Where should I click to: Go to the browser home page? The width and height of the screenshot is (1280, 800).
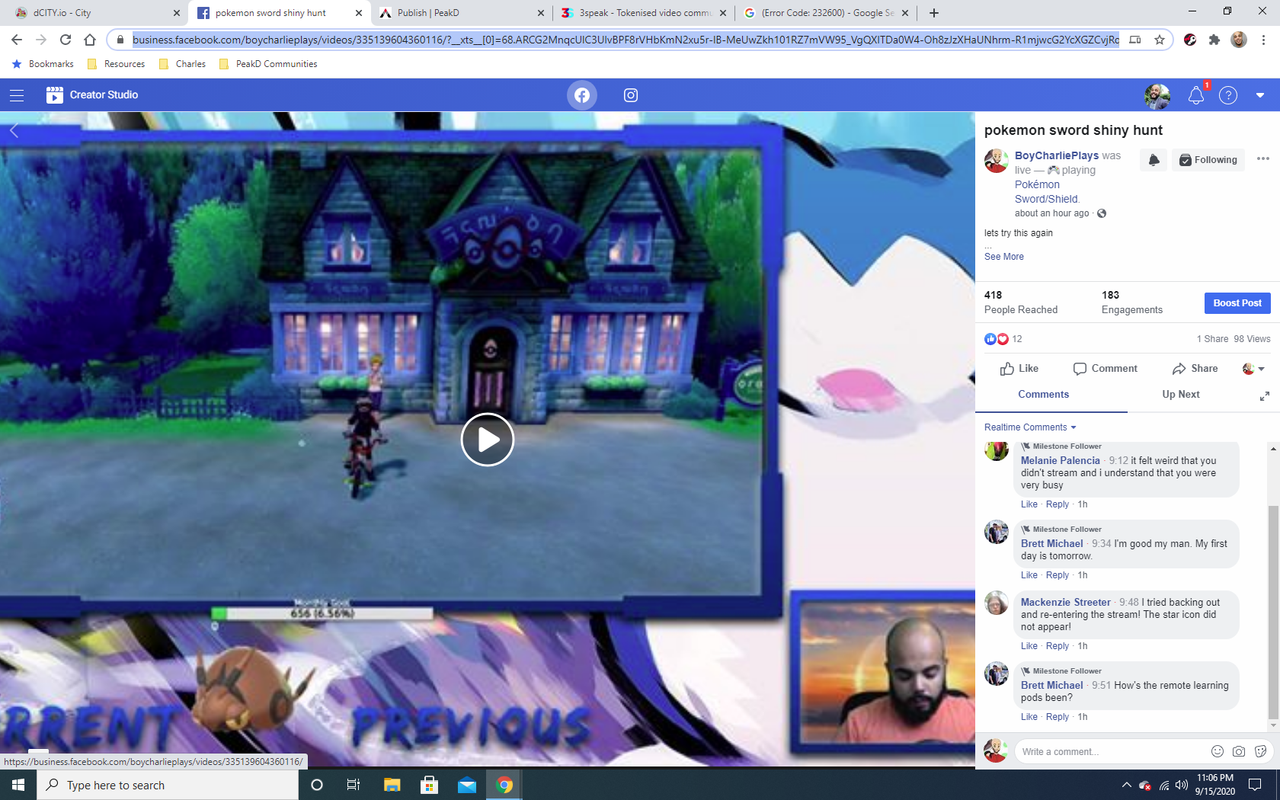tap(90, 40)
